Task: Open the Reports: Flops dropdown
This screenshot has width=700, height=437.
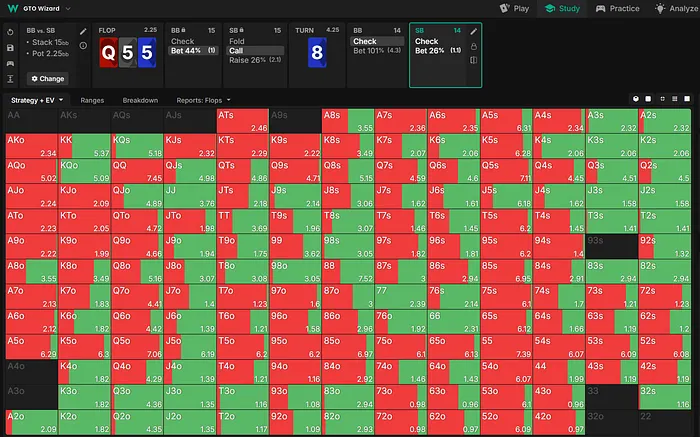Action: pyautogui.click(x=204, y=101)
